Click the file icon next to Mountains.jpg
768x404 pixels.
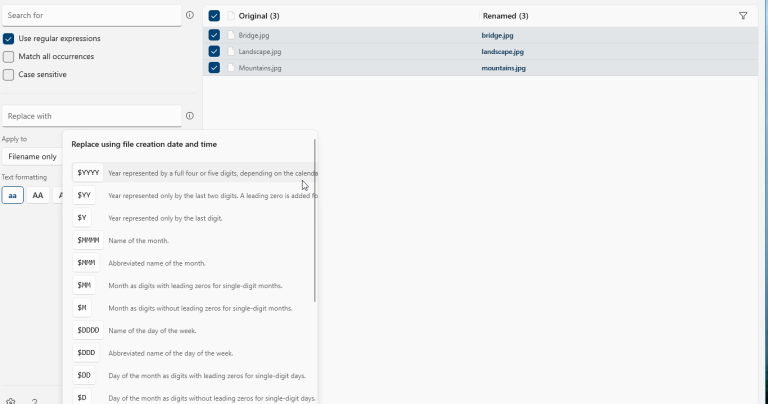click(231, 68)
